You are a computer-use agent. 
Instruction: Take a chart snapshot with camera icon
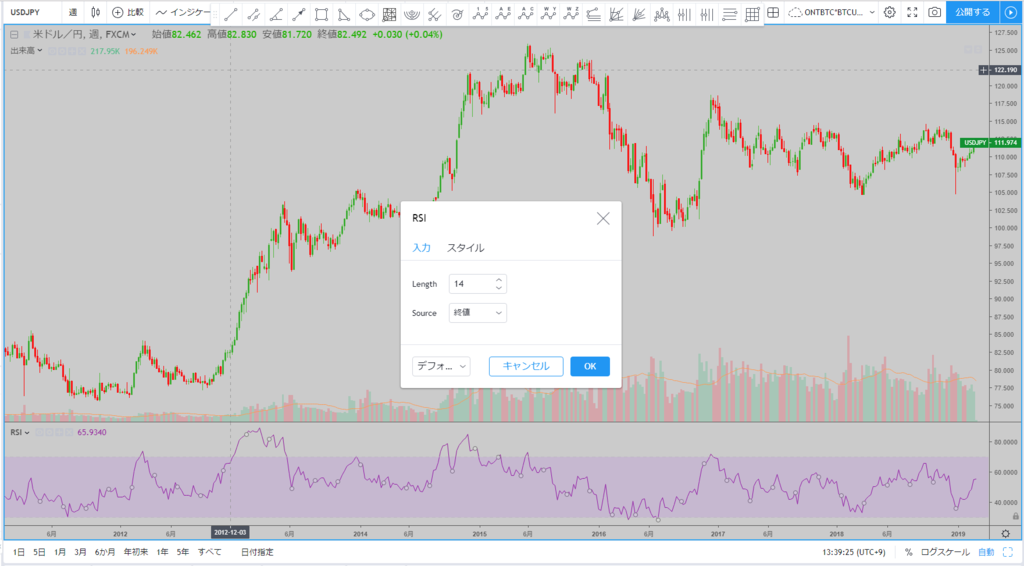click(935, 12)
